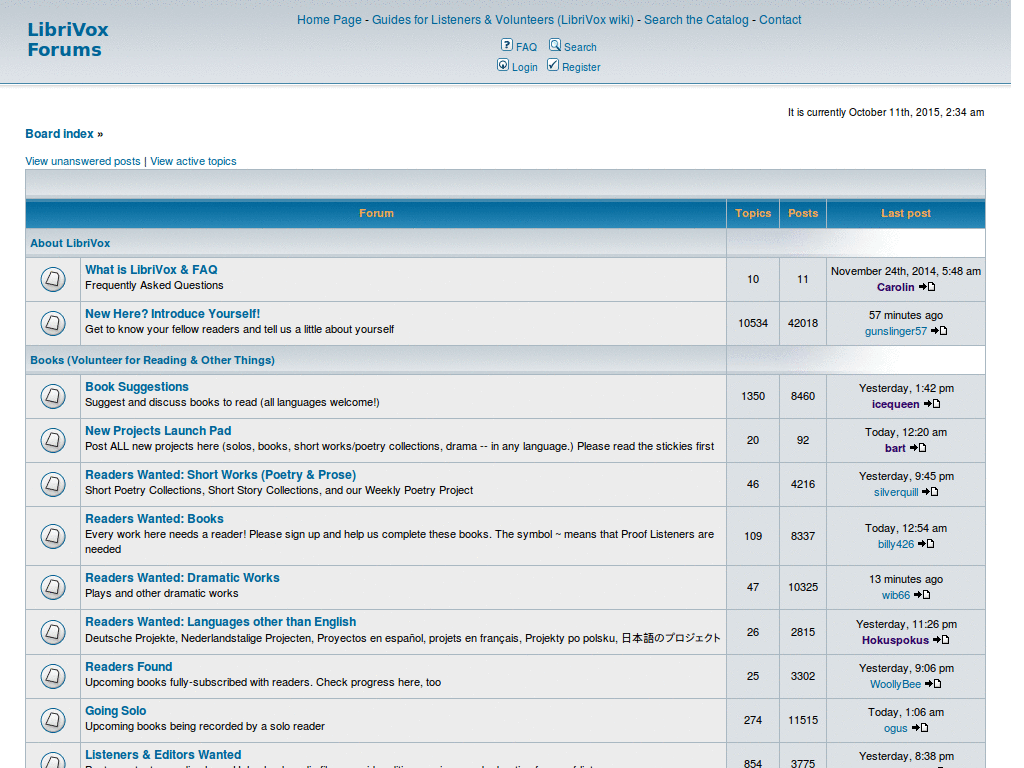Viewport: 1024px width, 768px height.
Task: Open latest post icon next to Carolin
Action: (x=927, y=287)
